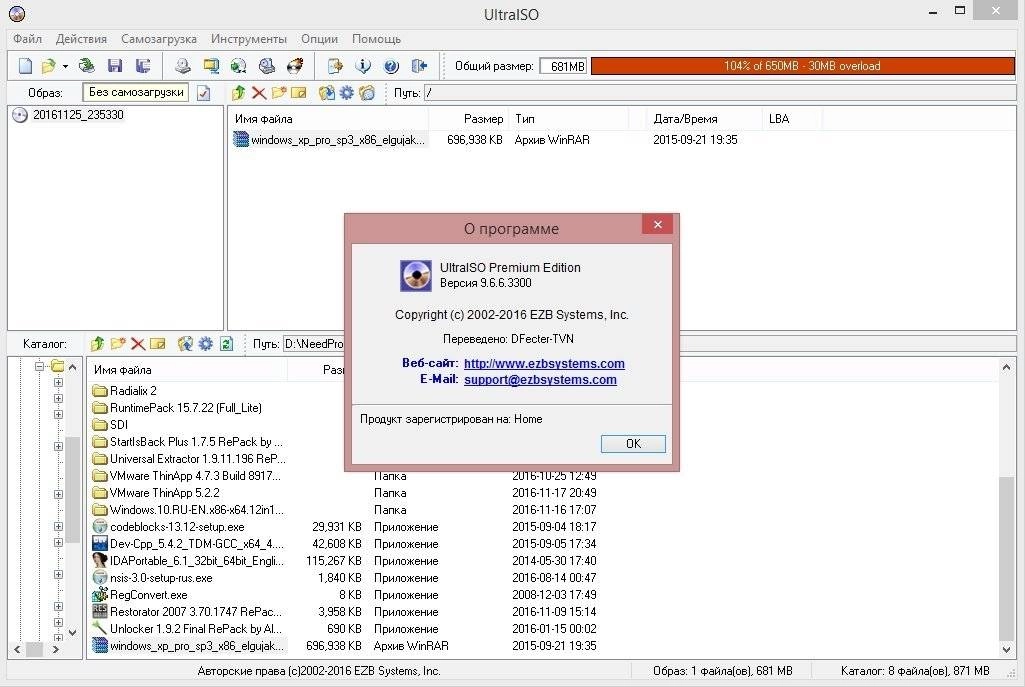This screenshot has height=687, width=1025.
Task: Click the Без самозагрузки boot status box
Action: [x=135, y=92]
